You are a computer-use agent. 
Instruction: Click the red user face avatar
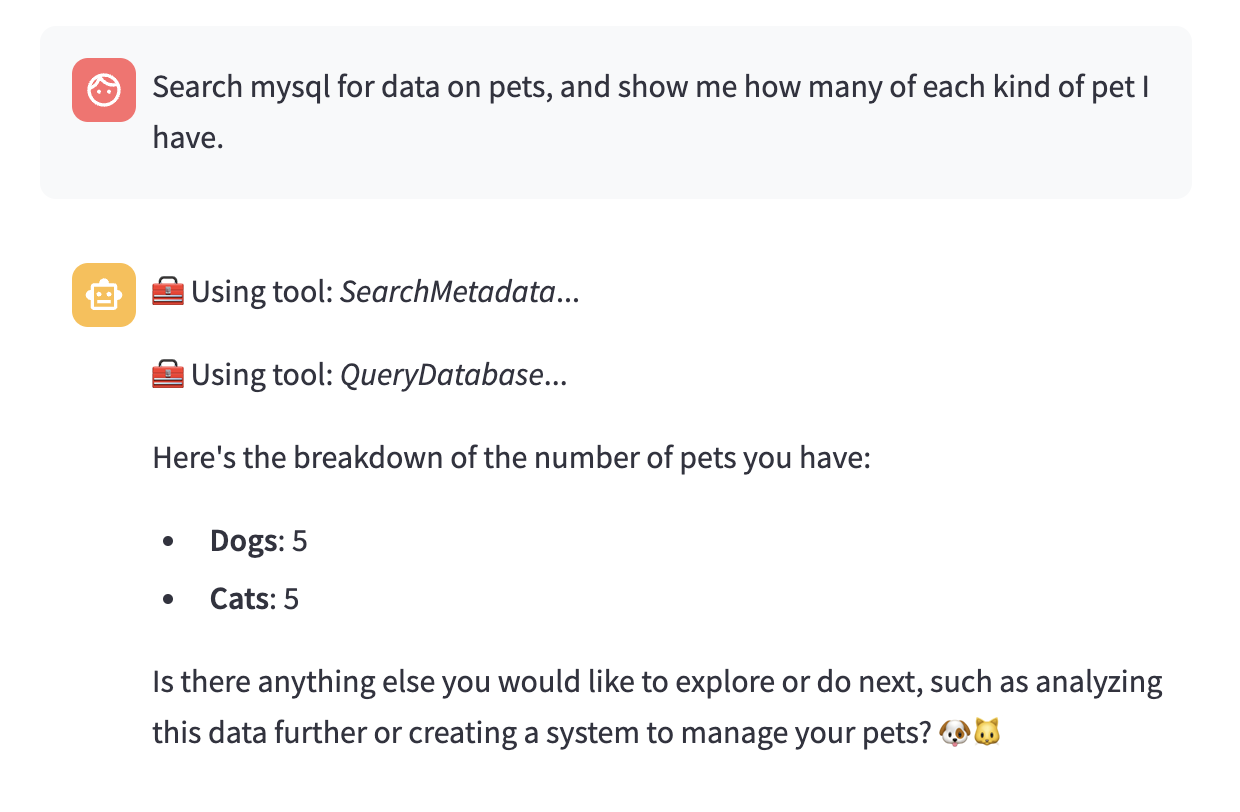click(104, 90)
